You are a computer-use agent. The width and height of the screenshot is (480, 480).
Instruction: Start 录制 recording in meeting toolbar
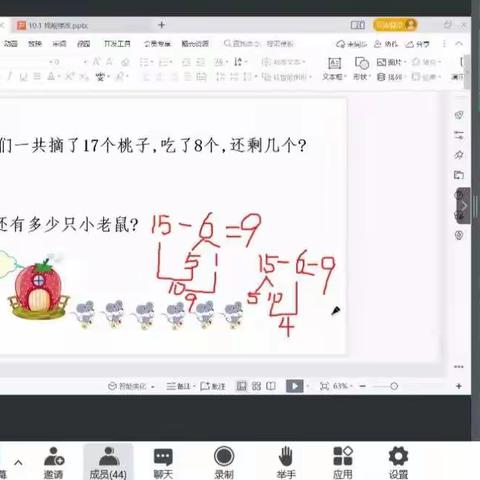pyautogui.click(x=224, y=462)
